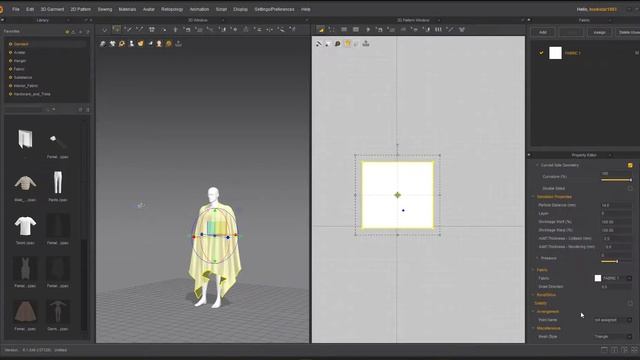Click the Layer value field

pyautogui.click(x=616, y=213)
